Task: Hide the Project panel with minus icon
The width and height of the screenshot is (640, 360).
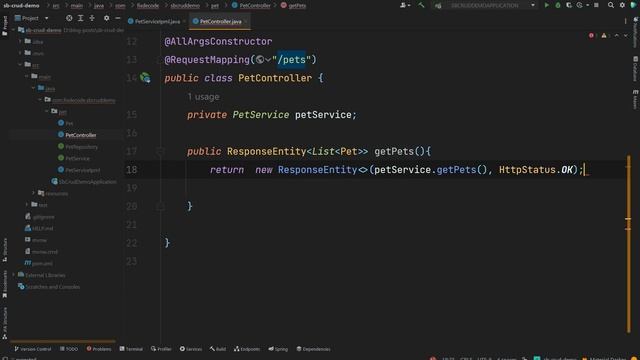Action: click(118, 18)
